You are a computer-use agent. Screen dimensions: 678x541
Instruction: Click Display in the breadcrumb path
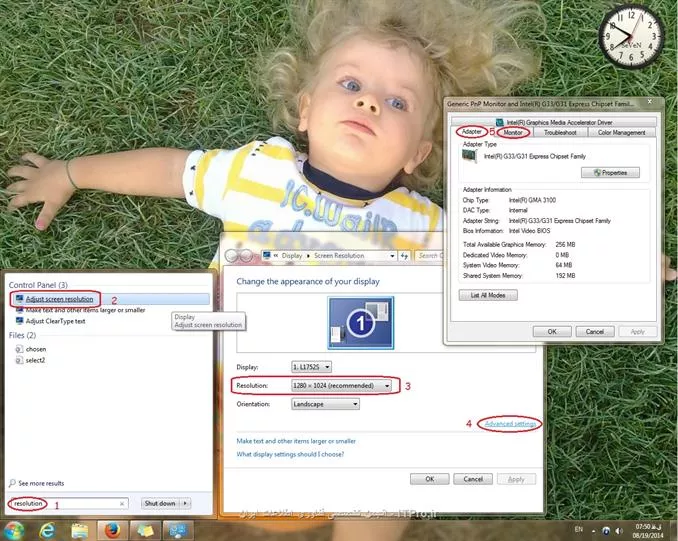[x=292, y=256]
